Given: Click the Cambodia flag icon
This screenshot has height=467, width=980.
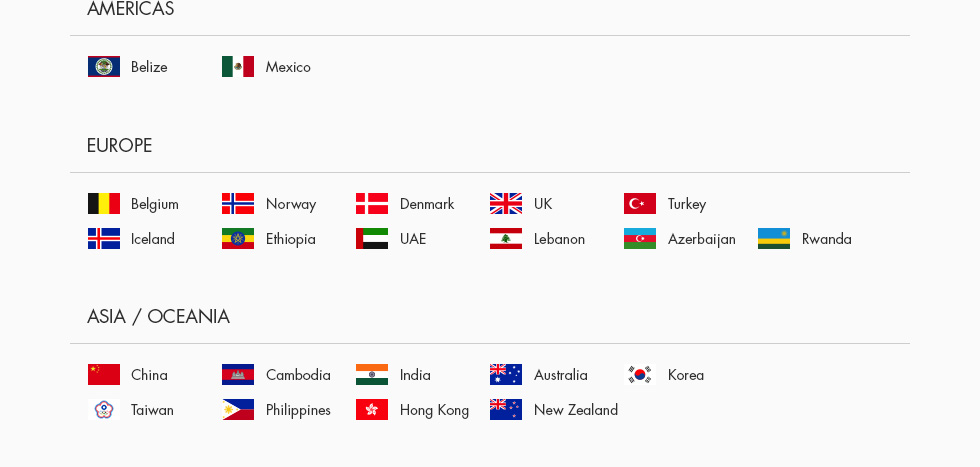Looking at the screenshot, I should pyautogui.click(x=238, y=375).
